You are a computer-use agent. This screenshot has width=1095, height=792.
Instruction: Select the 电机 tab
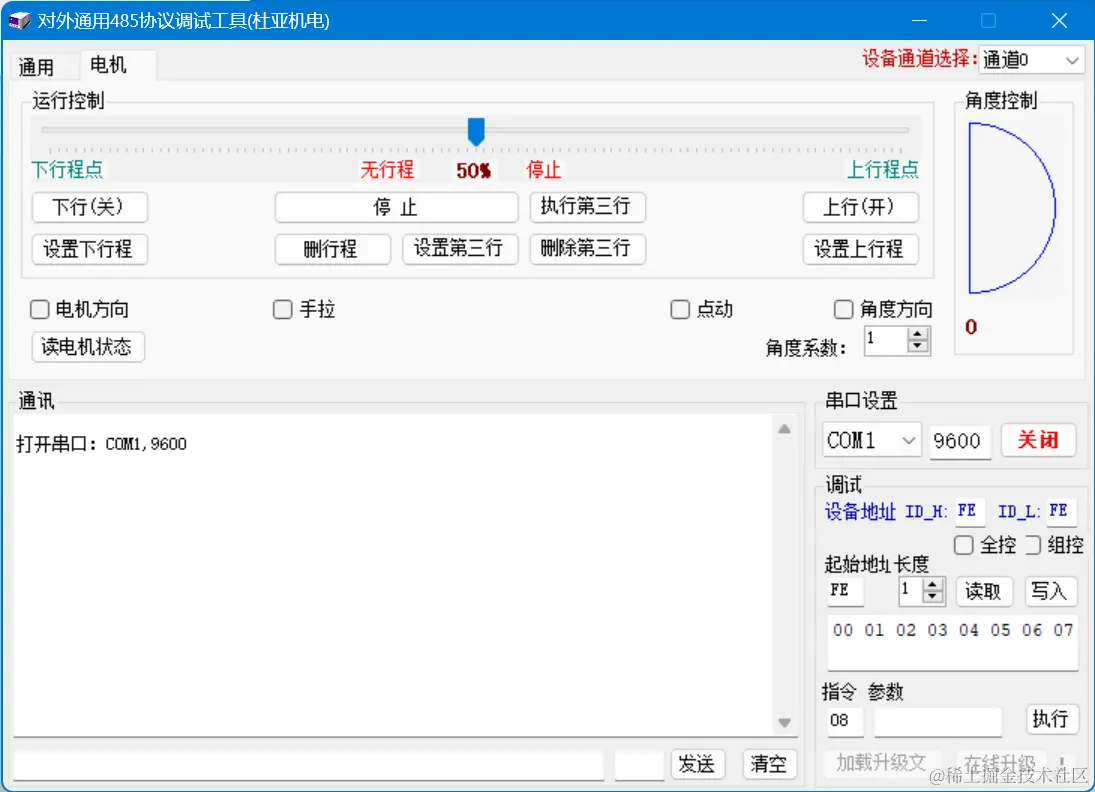pyautogui.click(x=108, y=65)
